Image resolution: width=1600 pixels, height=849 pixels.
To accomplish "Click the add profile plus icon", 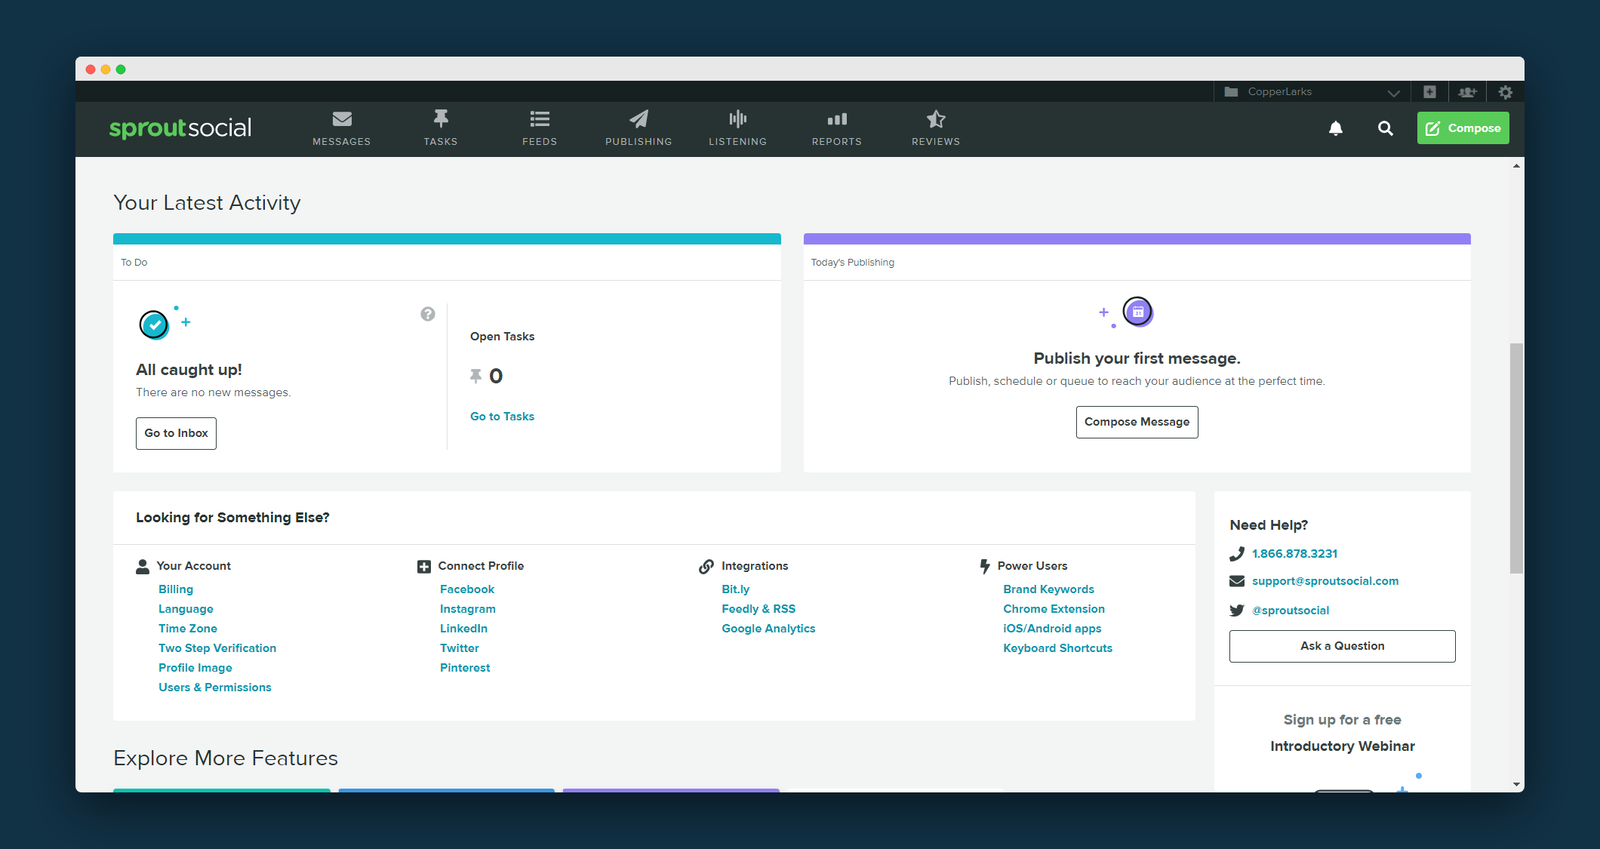I will click(x=1430, y=92).
